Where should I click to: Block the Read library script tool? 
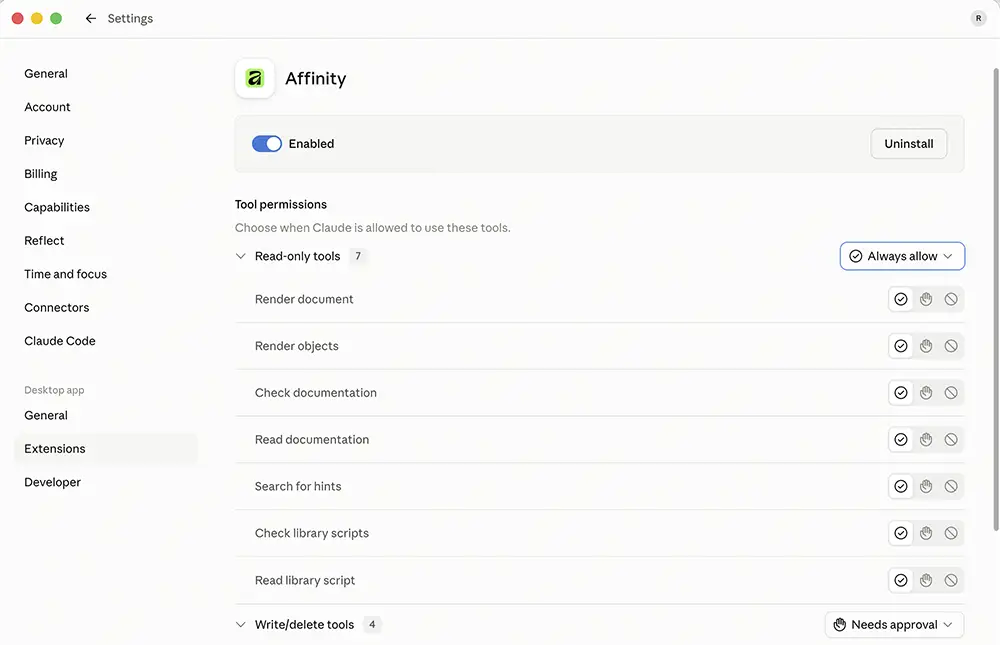click(x=951, y=580)
